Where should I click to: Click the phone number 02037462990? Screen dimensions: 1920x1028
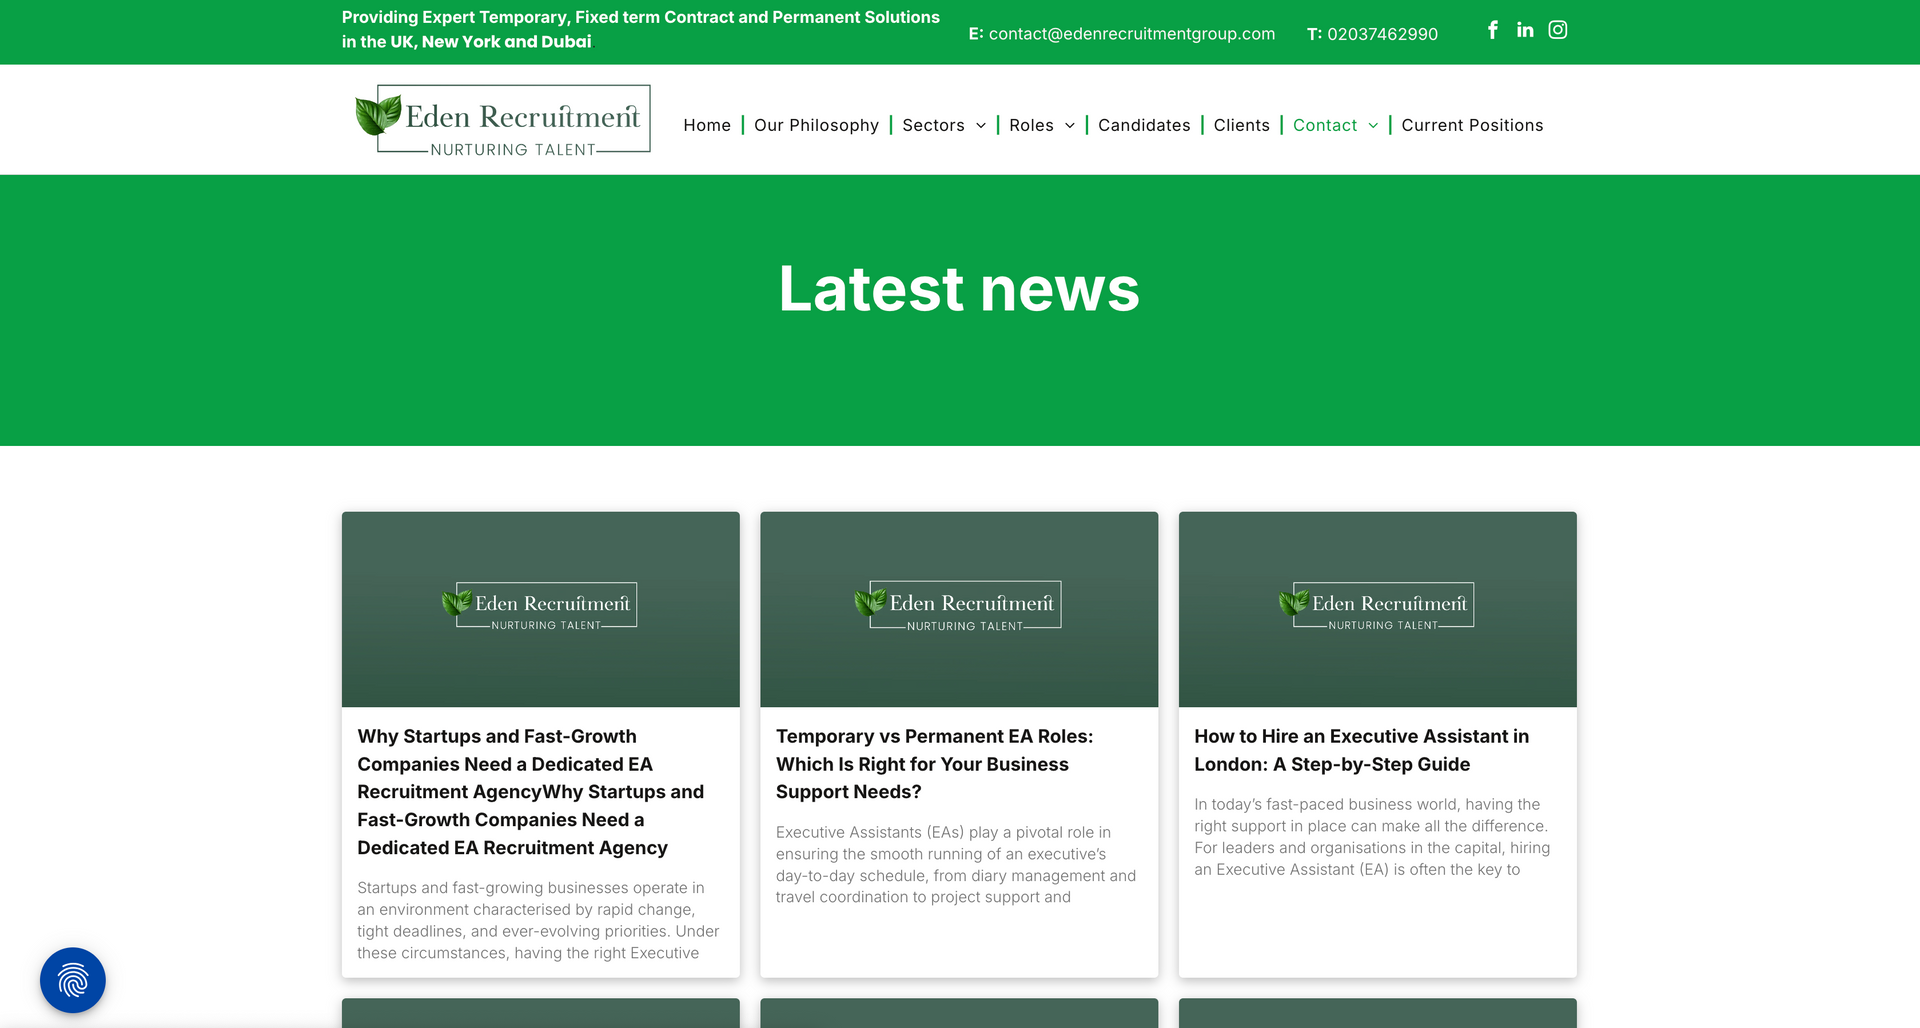coord(1382,34)
